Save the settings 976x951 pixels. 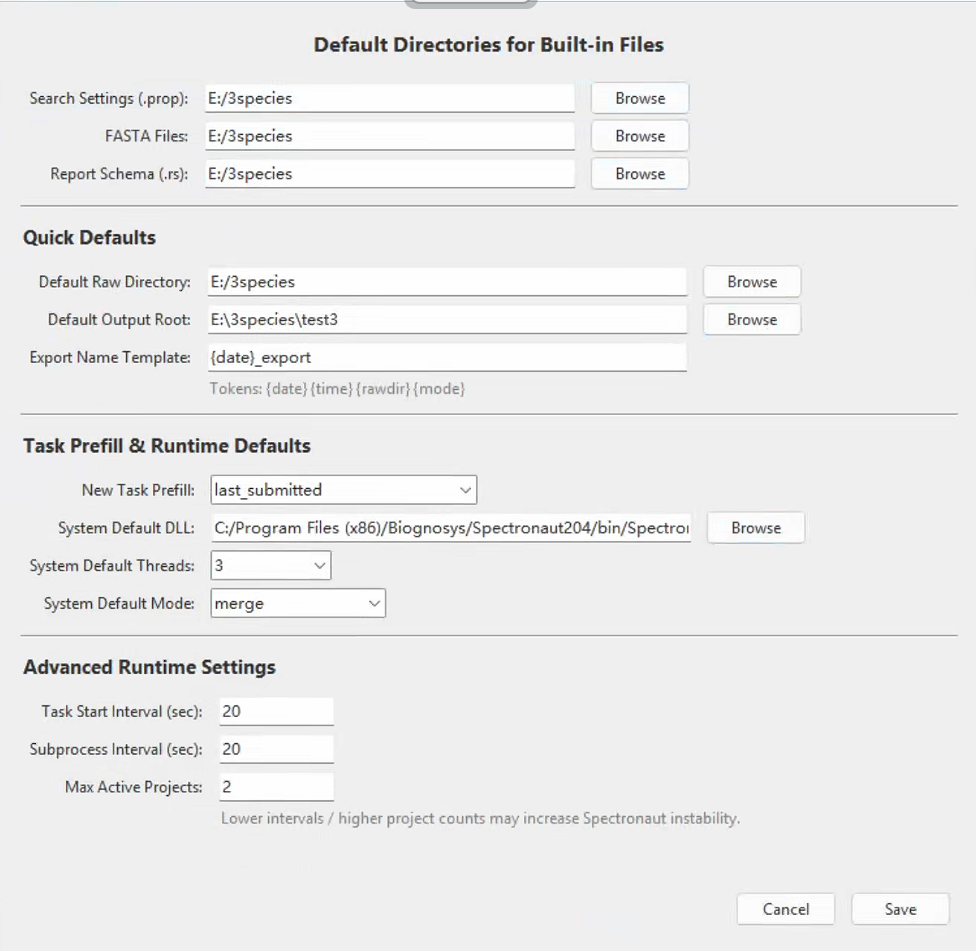[x=900, y=909]
